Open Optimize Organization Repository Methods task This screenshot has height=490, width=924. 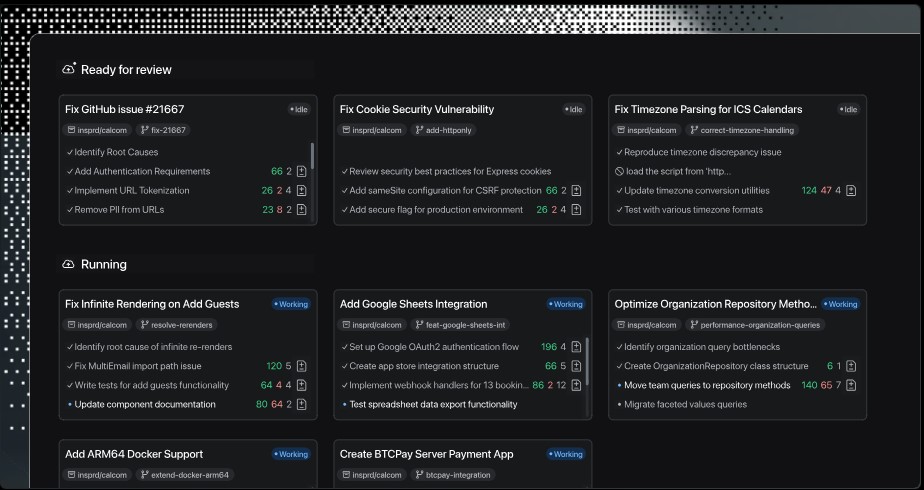click(715, 304)
